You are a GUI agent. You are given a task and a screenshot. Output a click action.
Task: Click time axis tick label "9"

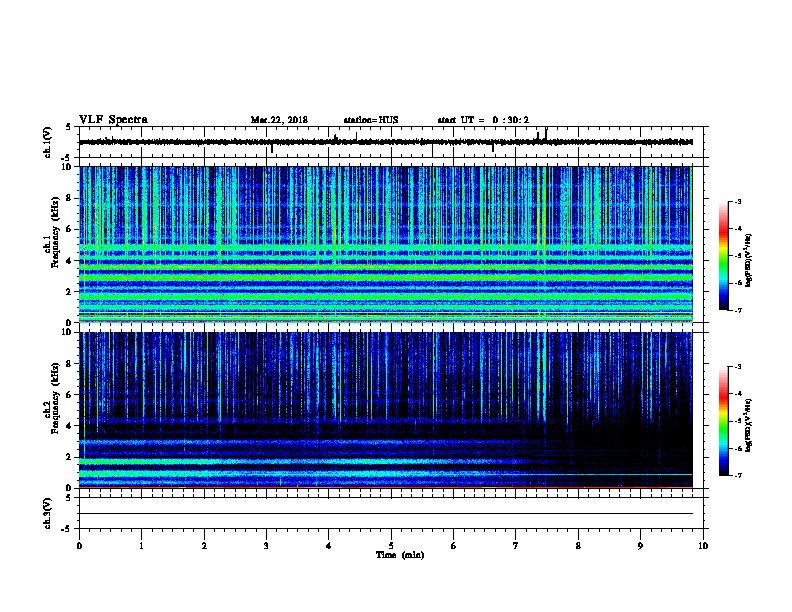(640, 546)
